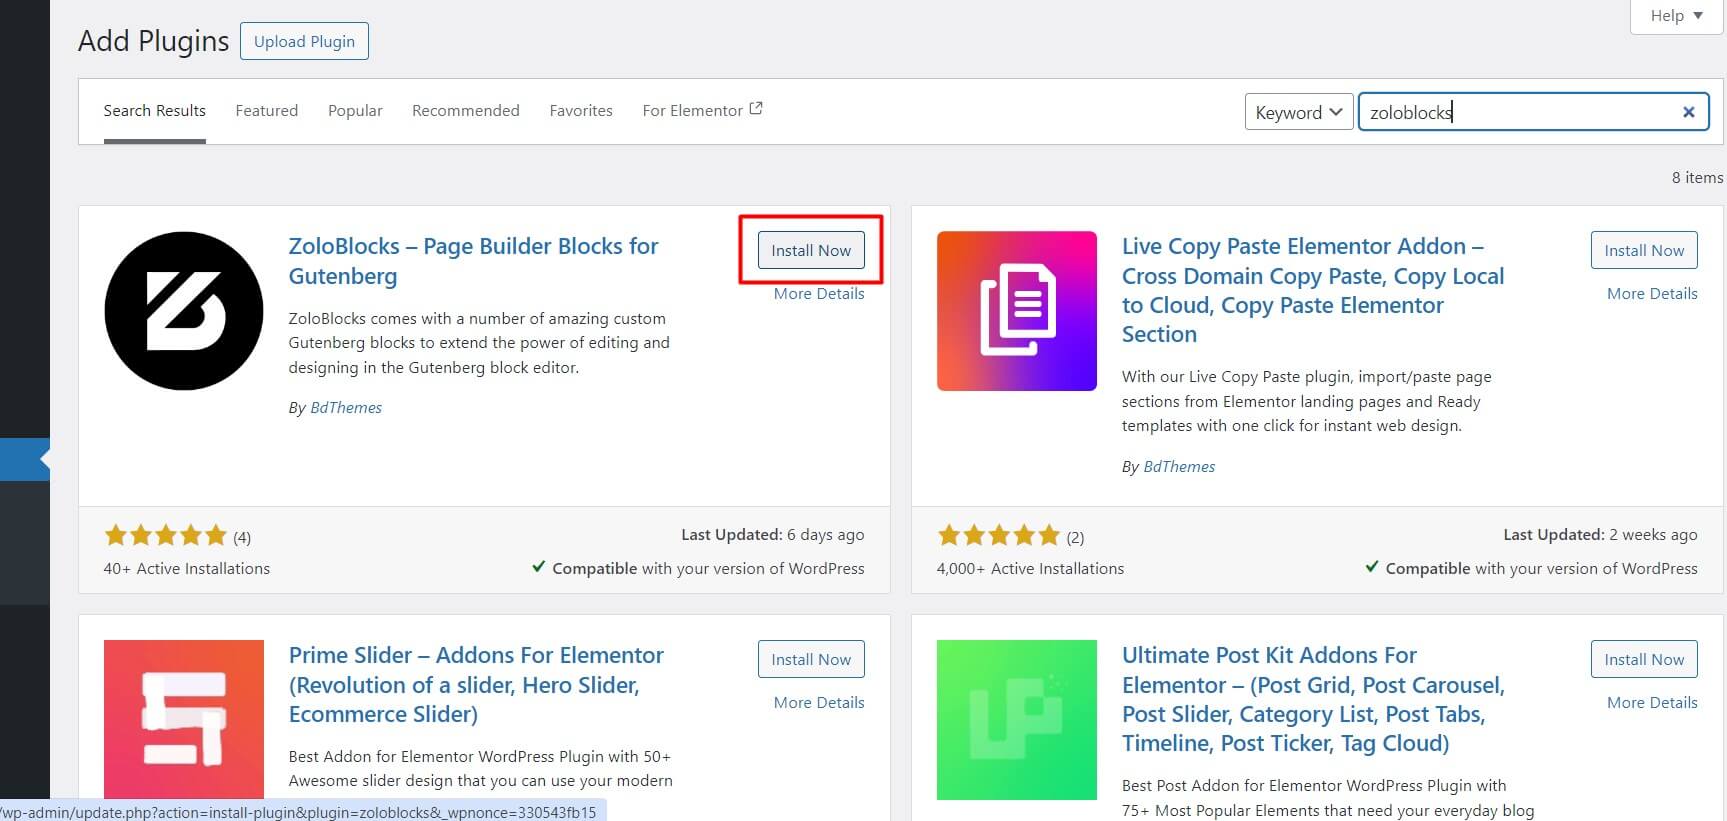Select '40+ Active Installations' text
This screenshot has width=1727, height=821.
pyautogui.click(x=187, y=569)
